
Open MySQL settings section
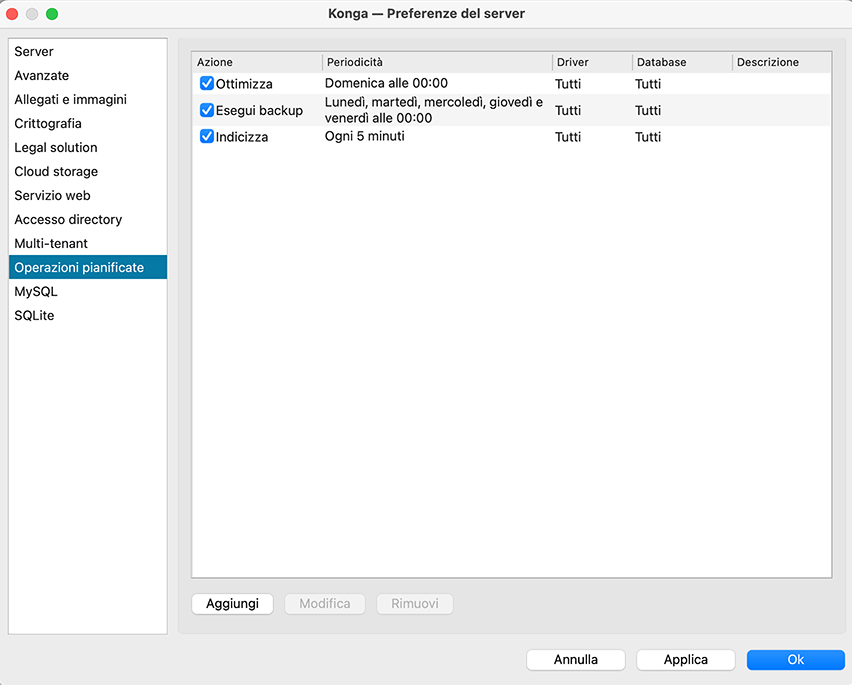(x=36, y=292)
